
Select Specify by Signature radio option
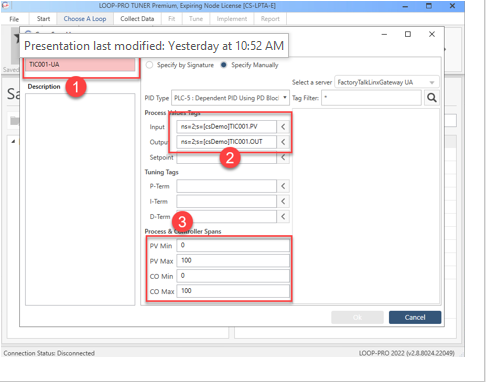point(149,65)
